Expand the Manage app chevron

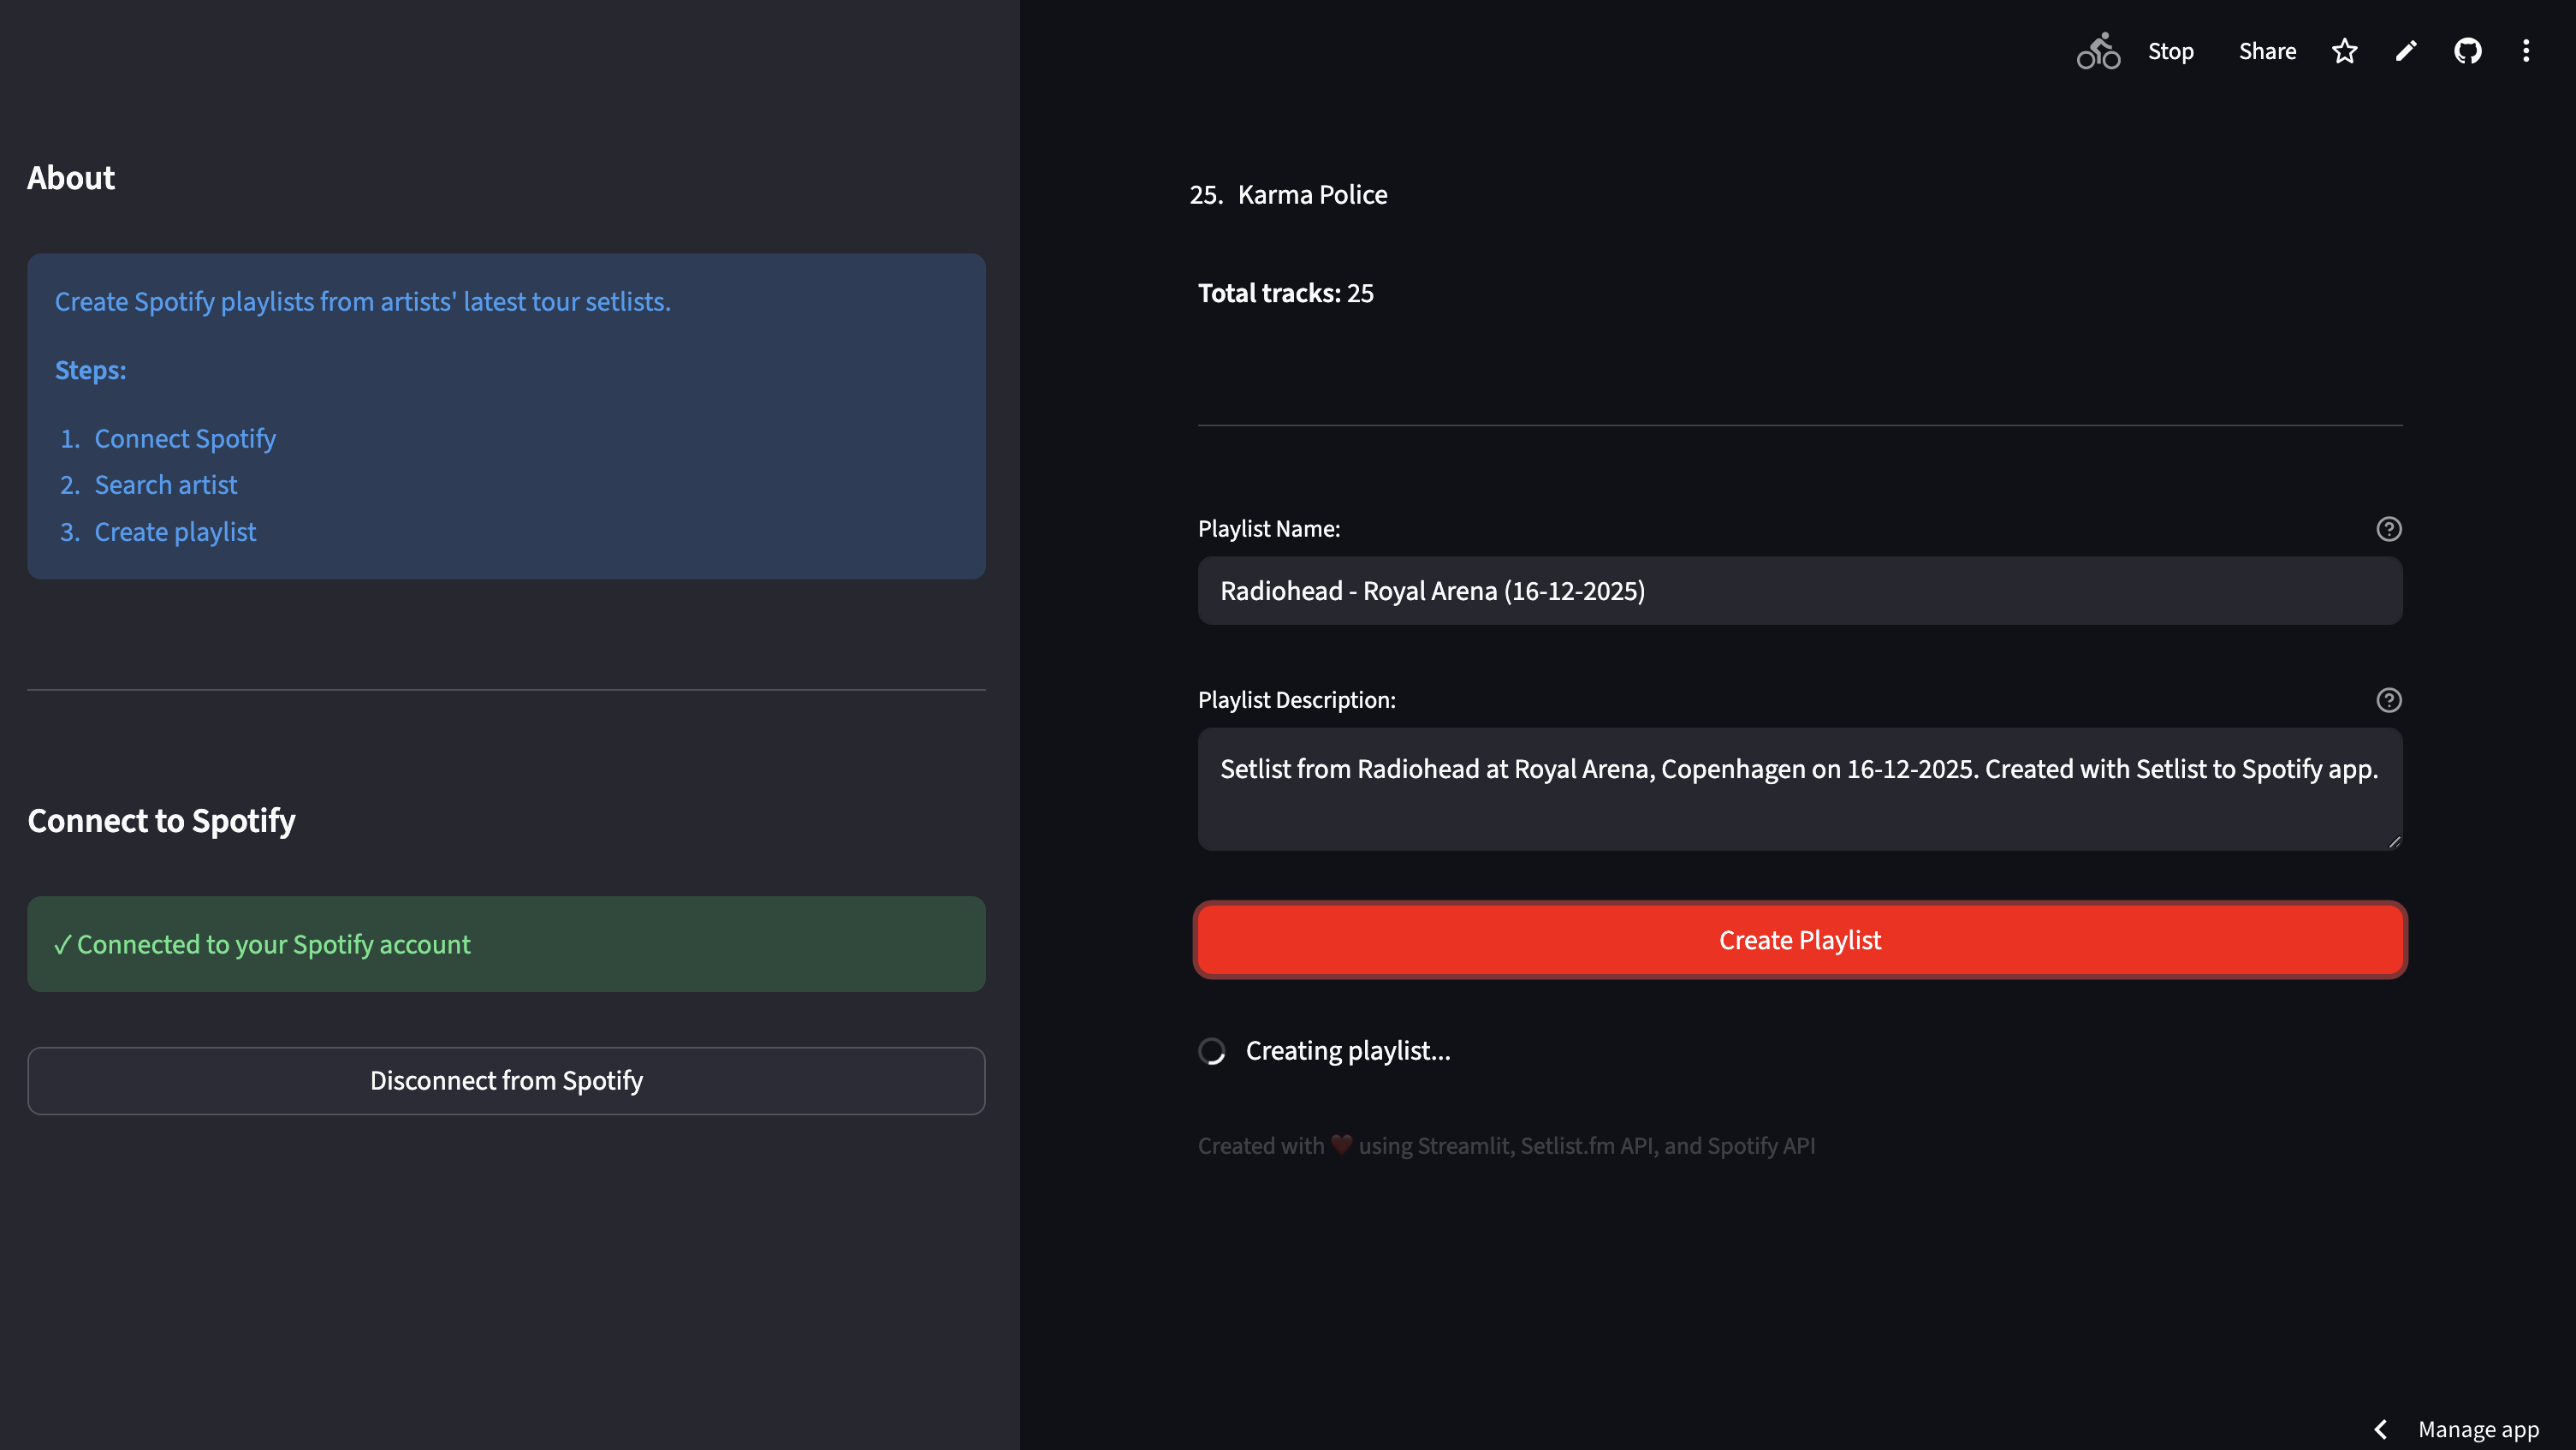point(2381,1429)
